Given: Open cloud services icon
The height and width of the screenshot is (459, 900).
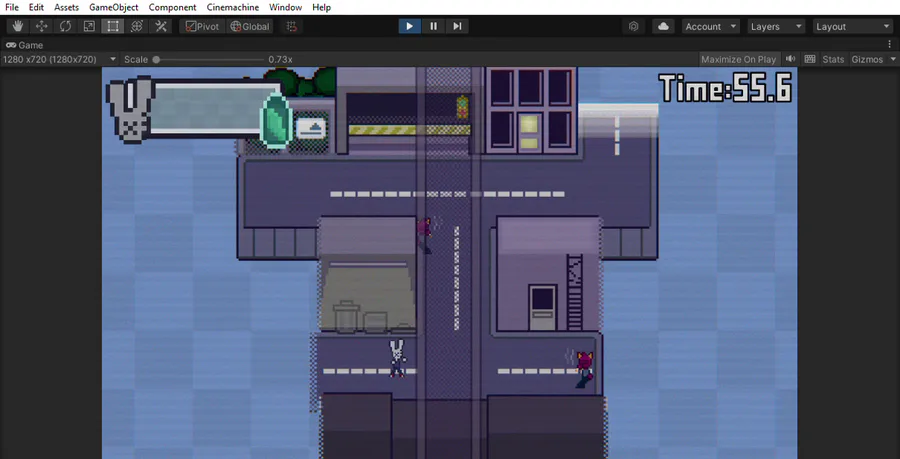Looking at the screenshot, I should coord(663,26).
